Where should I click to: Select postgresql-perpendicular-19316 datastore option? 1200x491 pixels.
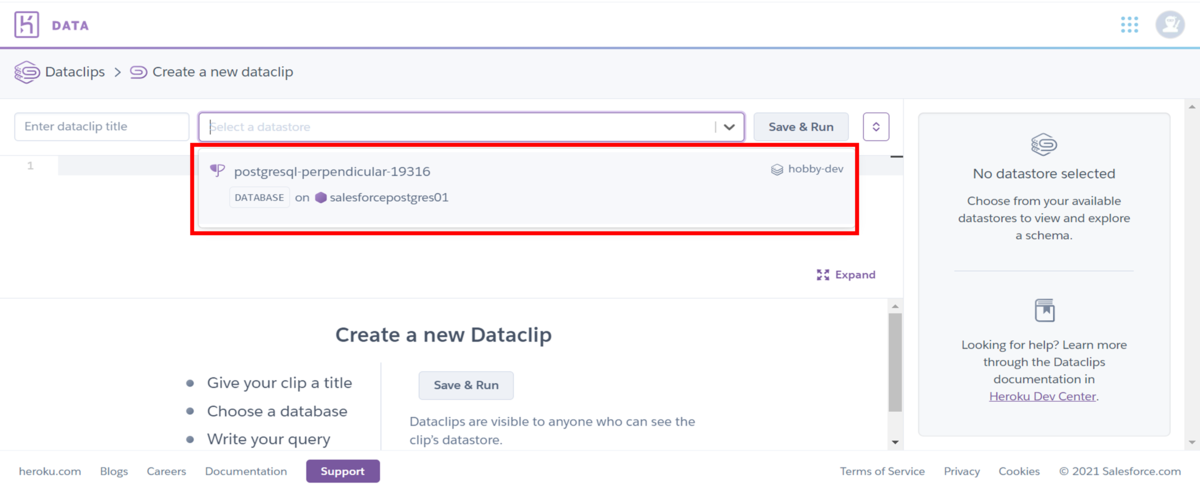525,186
